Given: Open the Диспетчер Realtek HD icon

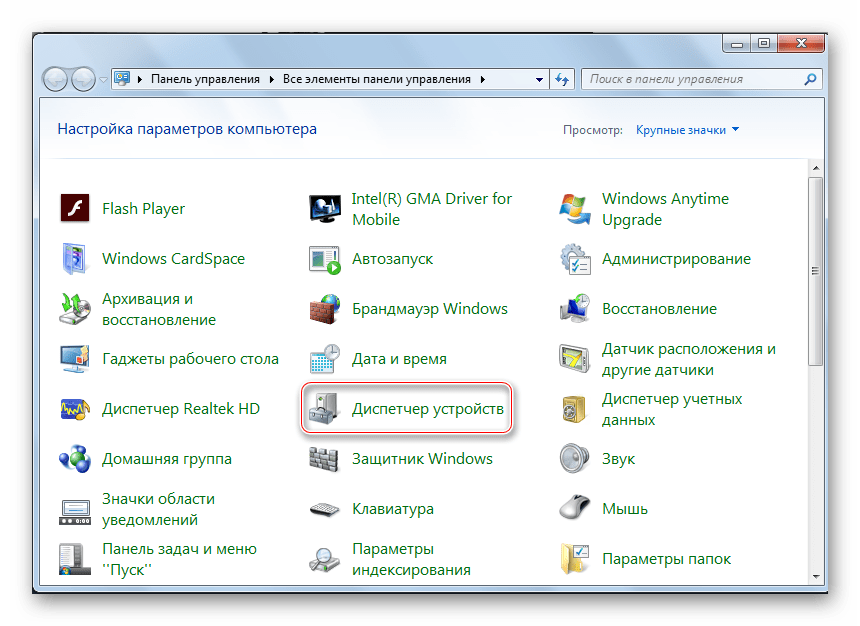Looking at the screenshot, I should (75, 409).
